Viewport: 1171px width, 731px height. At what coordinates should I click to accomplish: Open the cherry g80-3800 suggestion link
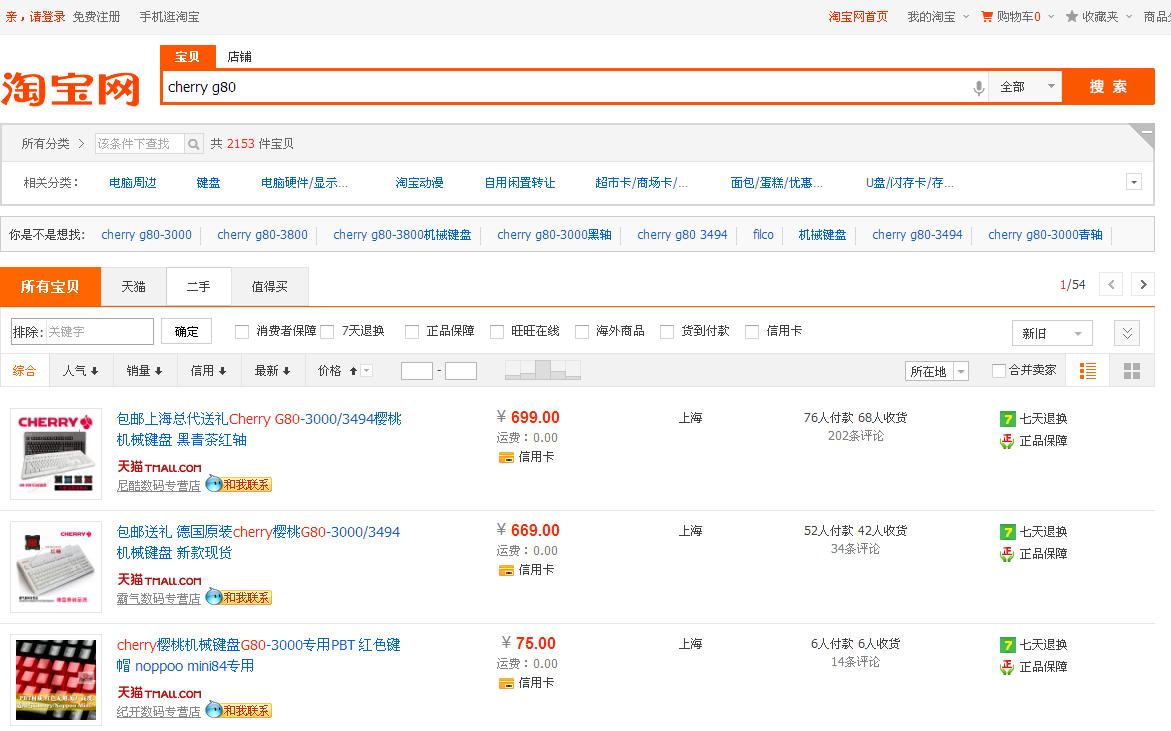262,235
